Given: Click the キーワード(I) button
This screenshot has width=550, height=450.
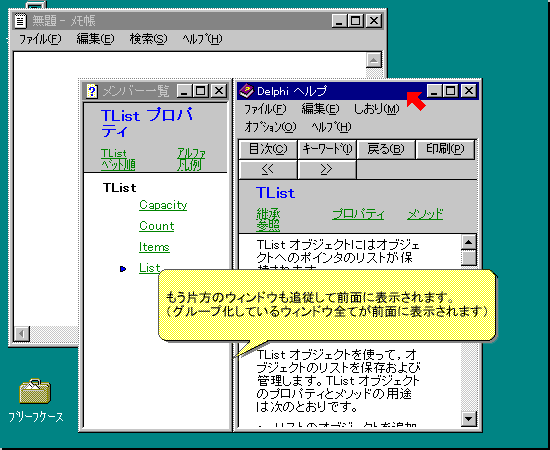Looking at the screenshot, I should pos(327,149).
